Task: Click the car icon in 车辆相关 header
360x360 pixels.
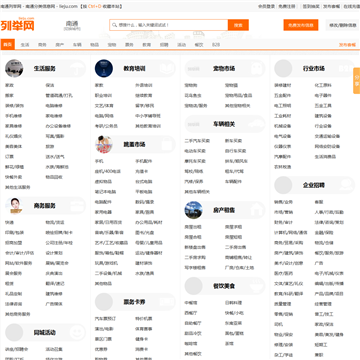Action: point(256,124)
